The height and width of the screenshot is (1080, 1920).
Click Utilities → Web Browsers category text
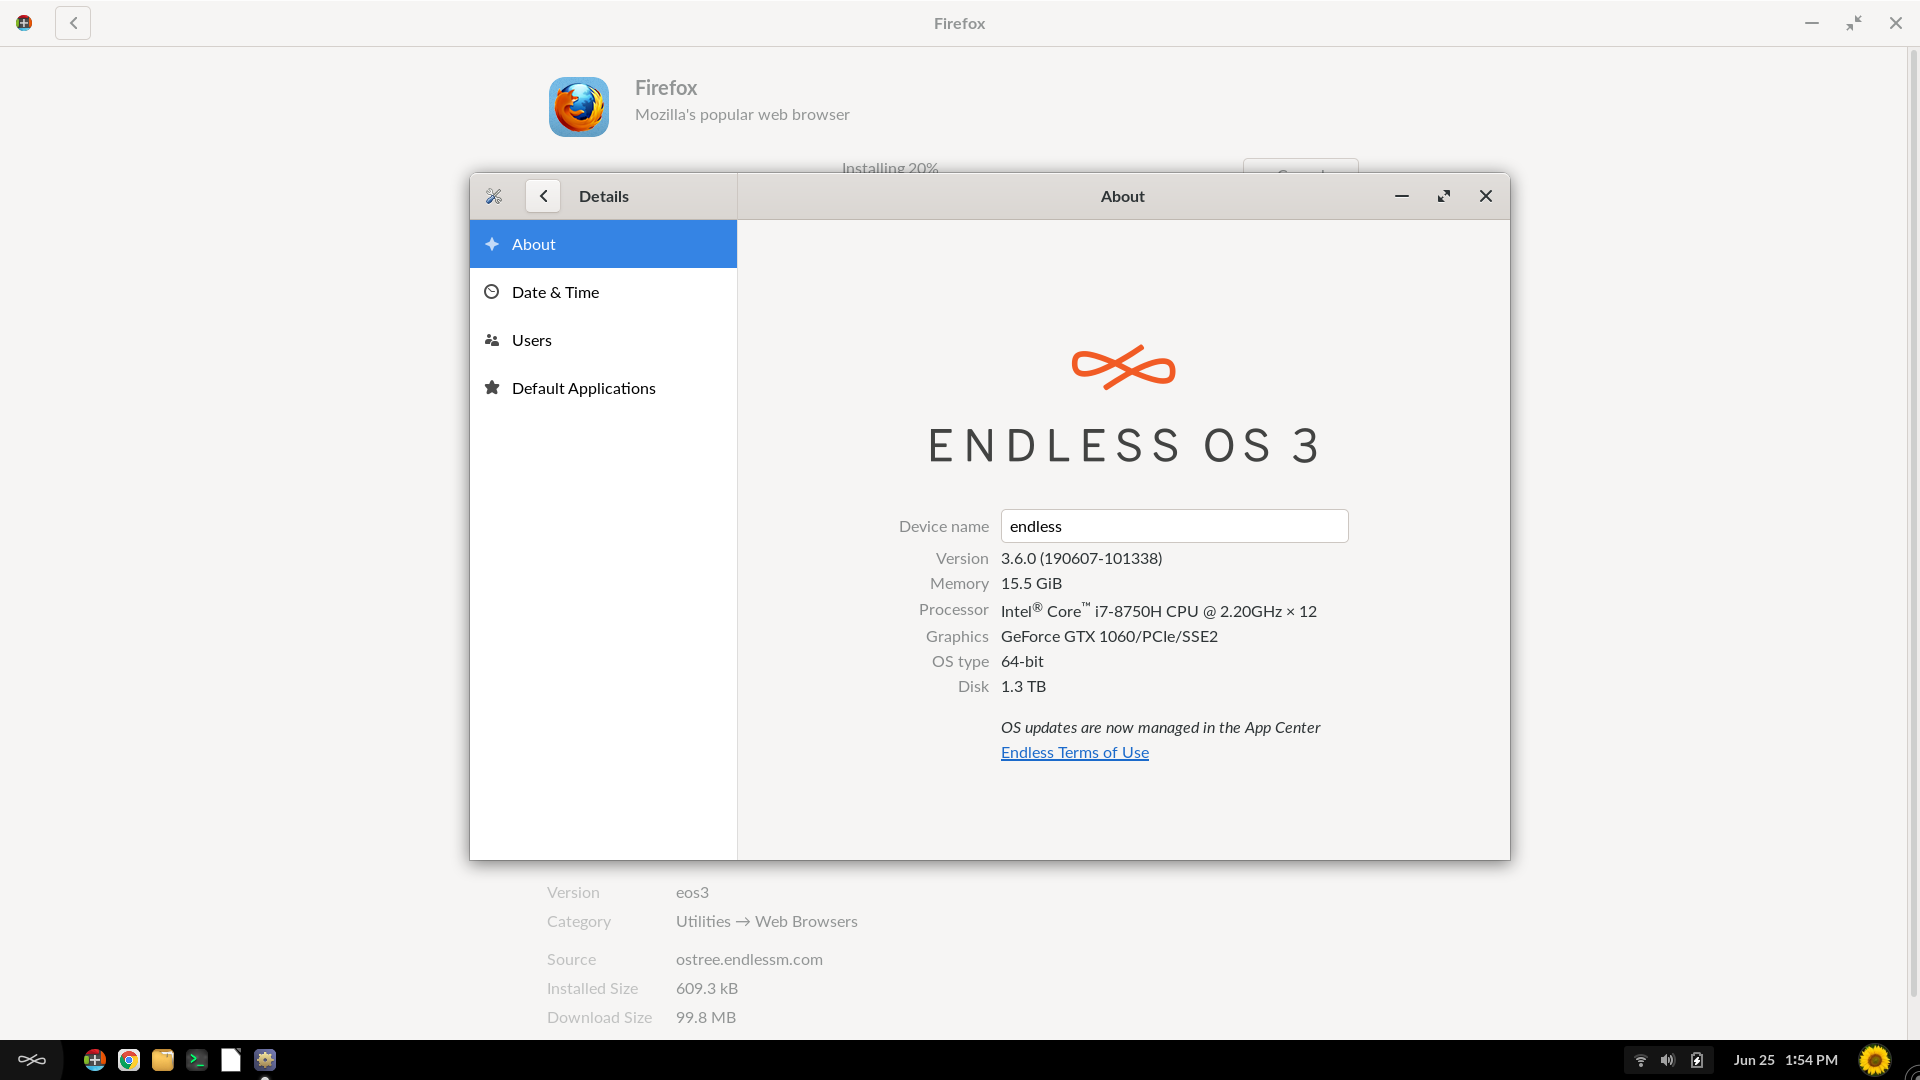[x=766, y=921]
